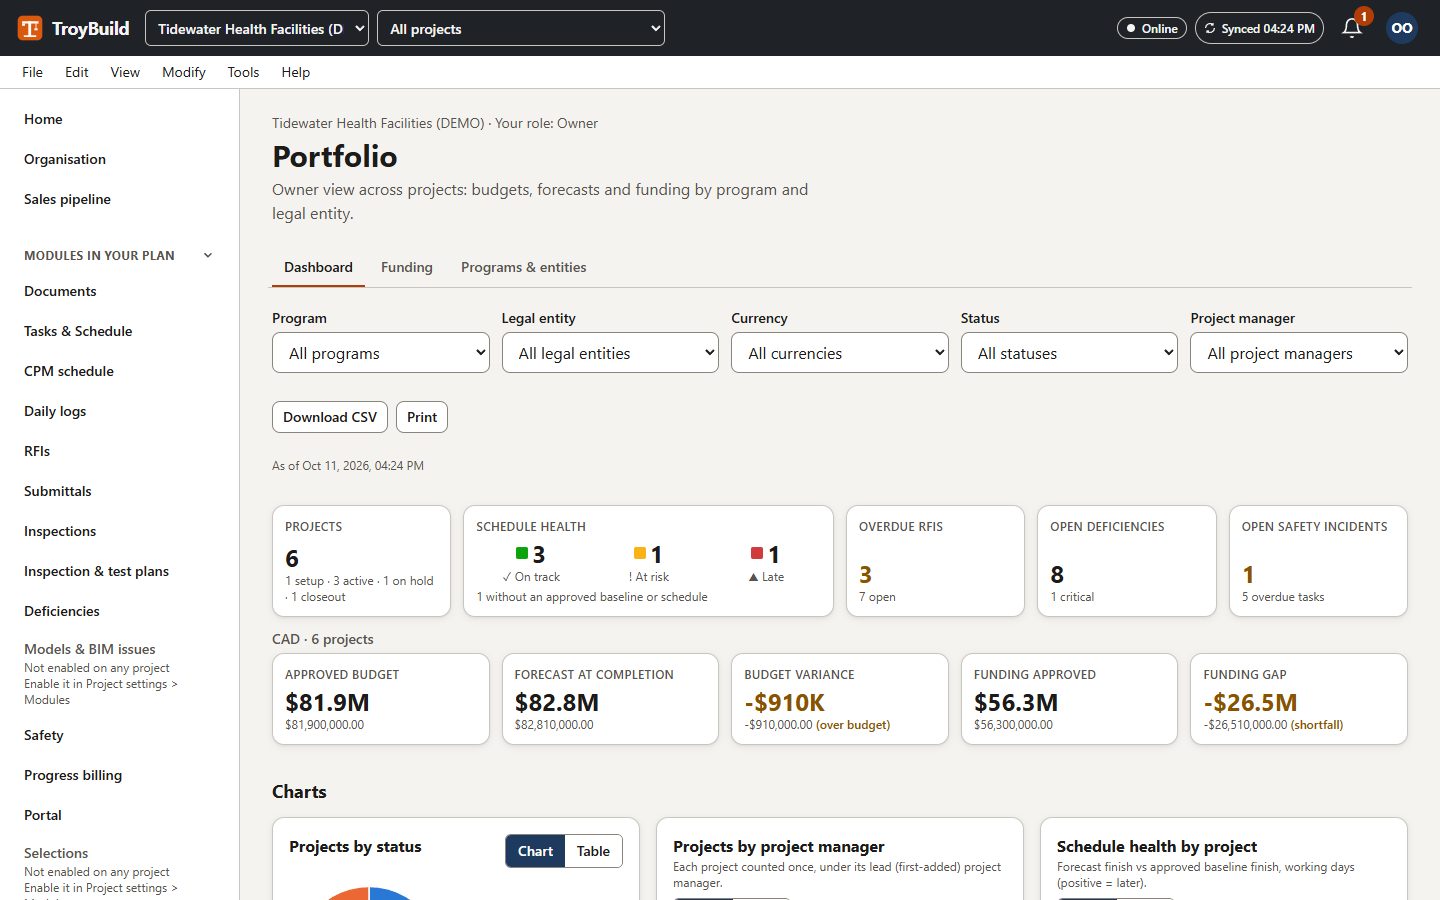Switch Projects by status to Chart view
The height and width of the screenshot is (900, 1440).
pyautogui.click(x=535, y=851)
